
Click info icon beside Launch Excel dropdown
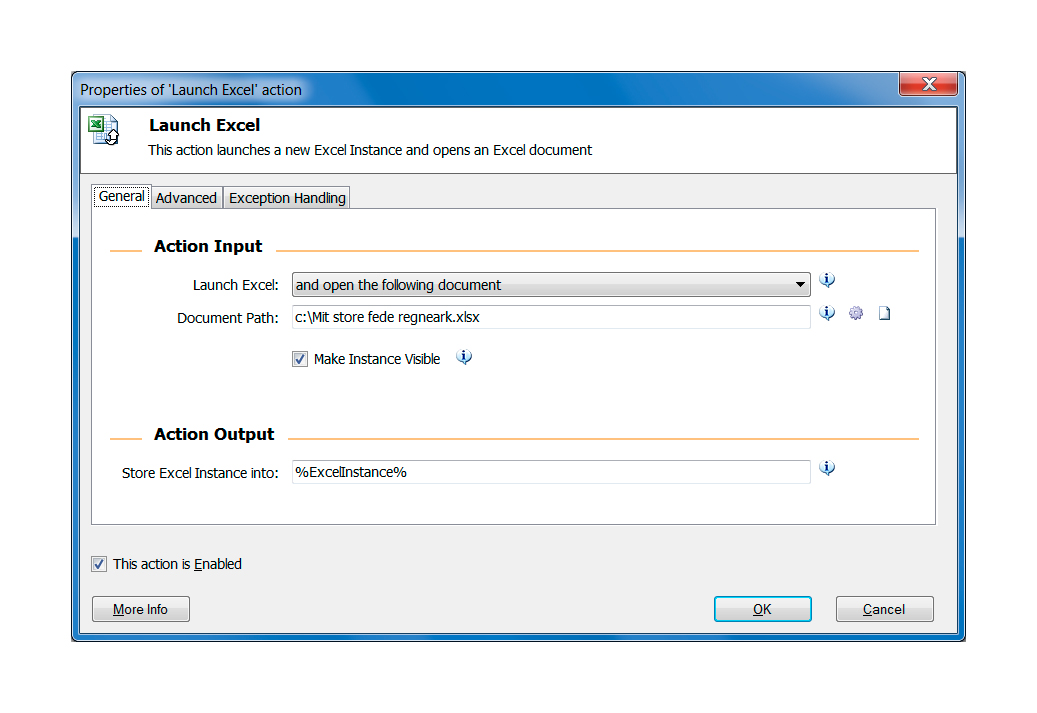(827, 281)
